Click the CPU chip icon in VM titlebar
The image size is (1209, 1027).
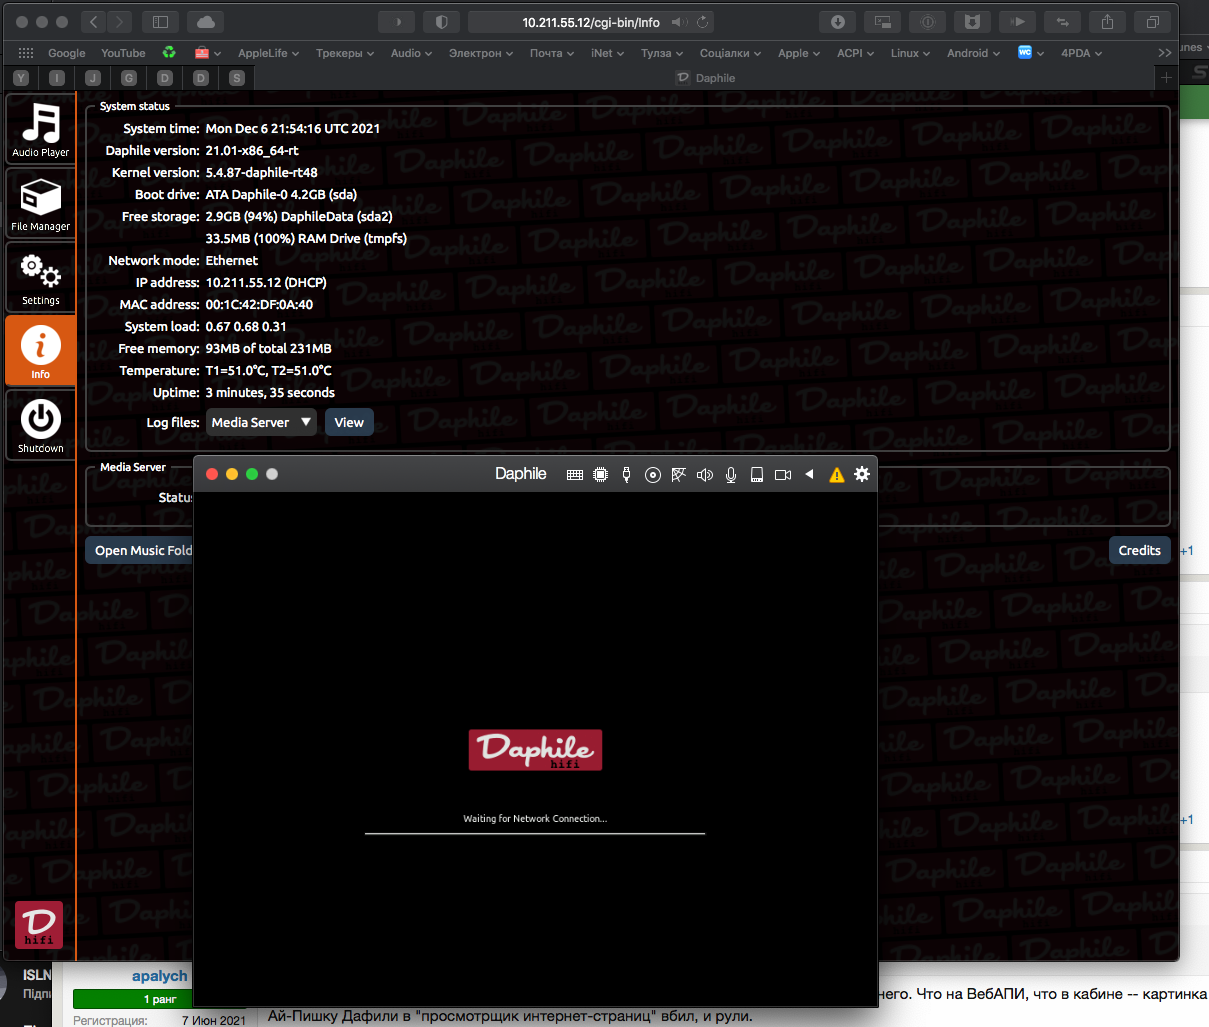[x=600, y=475]
